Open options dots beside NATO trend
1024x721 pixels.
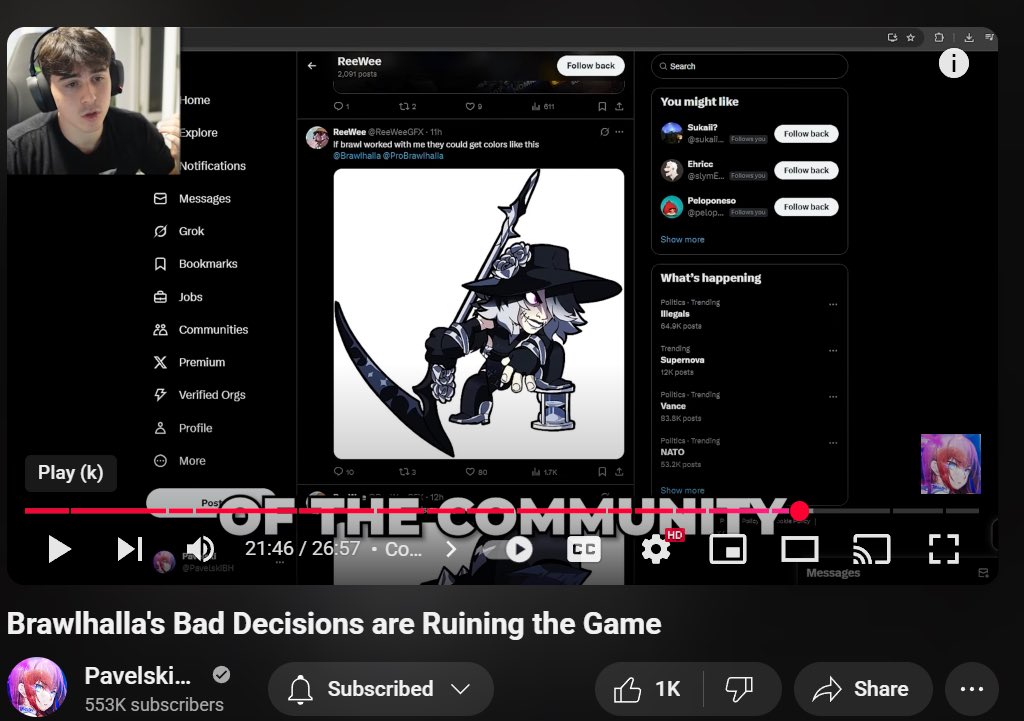pos(833,443)
